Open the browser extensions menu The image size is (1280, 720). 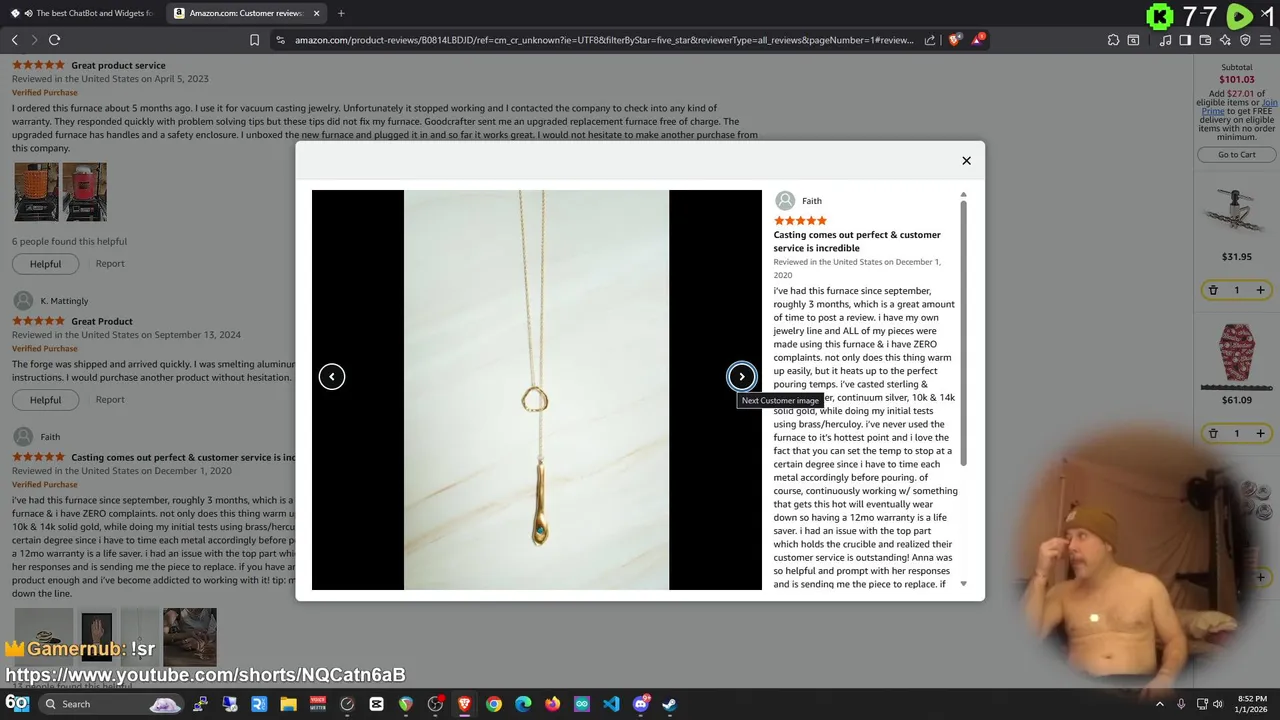1113,40
